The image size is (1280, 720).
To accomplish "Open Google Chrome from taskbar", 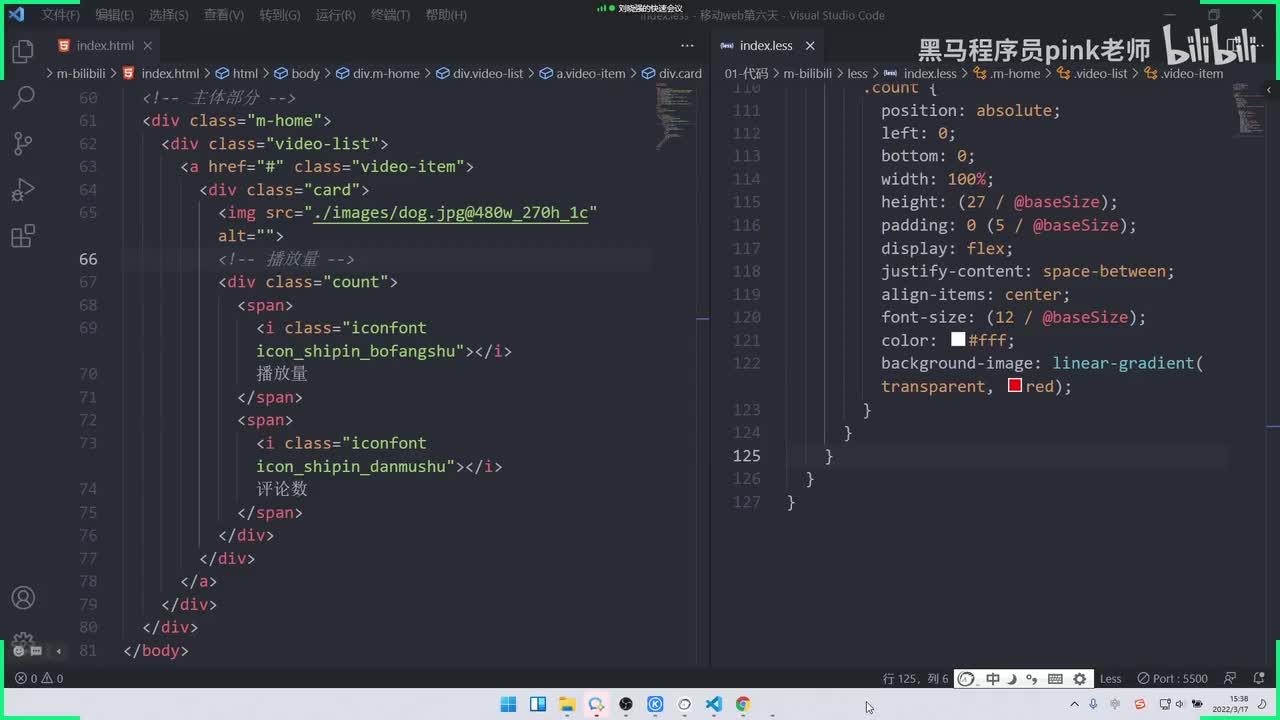I will pyautogui.click(x=743, y=704).
